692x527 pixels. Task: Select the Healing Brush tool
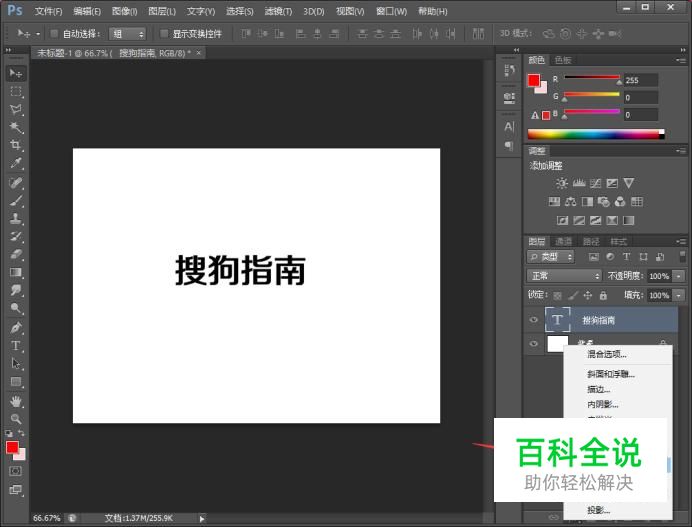click(x=16, y=183)
